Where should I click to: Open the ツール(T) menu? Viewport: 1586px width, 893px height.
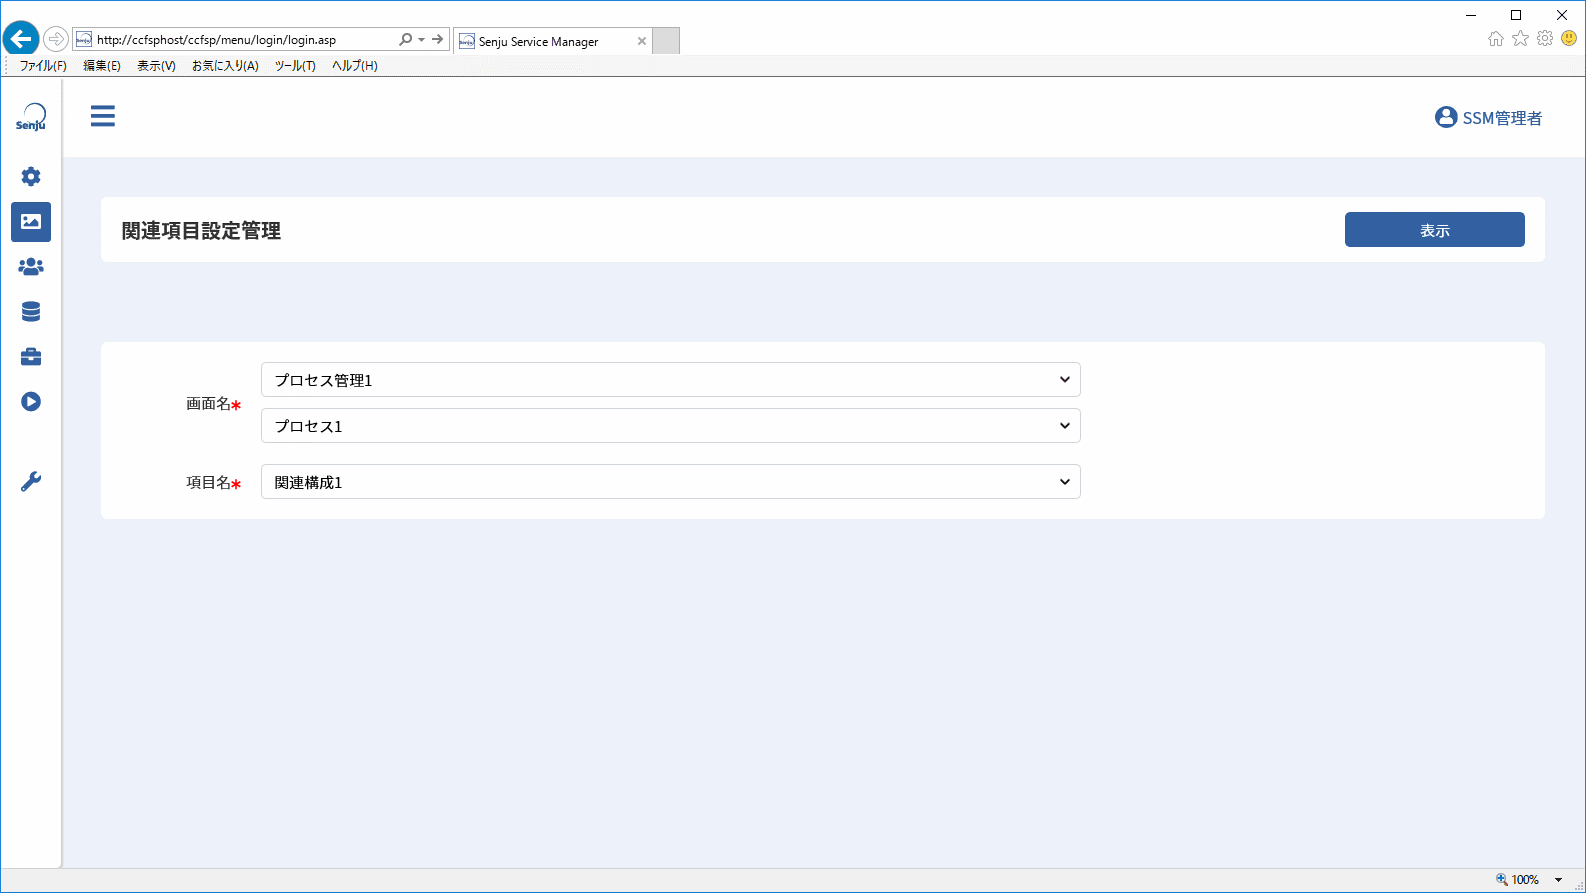point(295,66)
